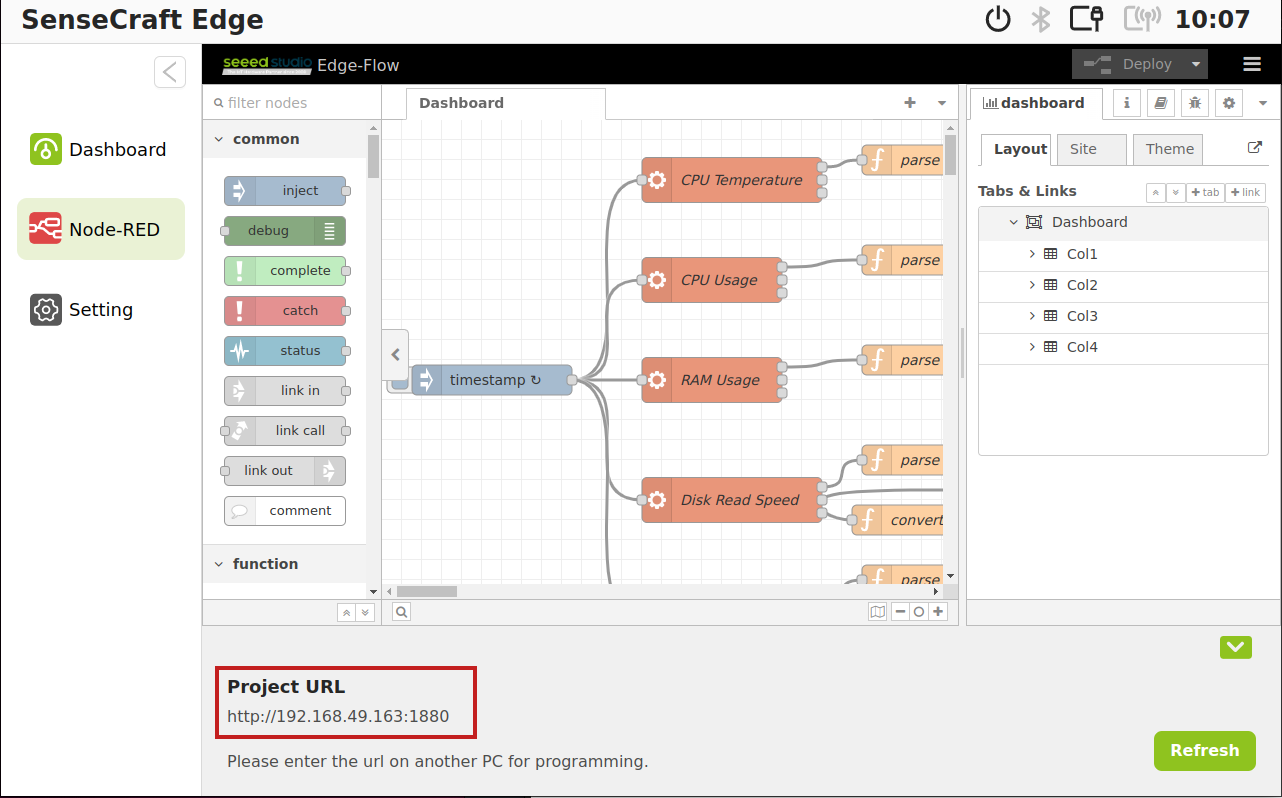Click the workspace search magnifier icon
This screenshot has height=798, width=1282.
point(401,612)
